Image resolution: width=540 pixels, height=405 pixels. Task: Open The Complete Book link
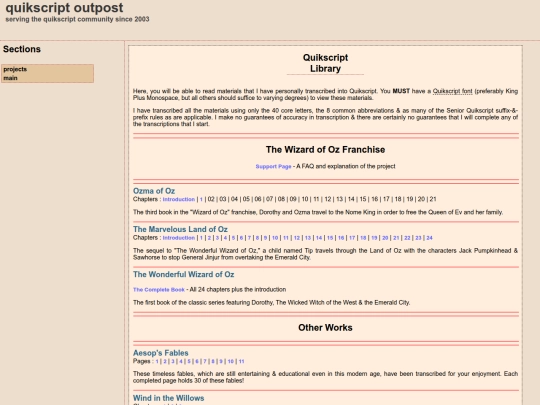pos(159,290)
